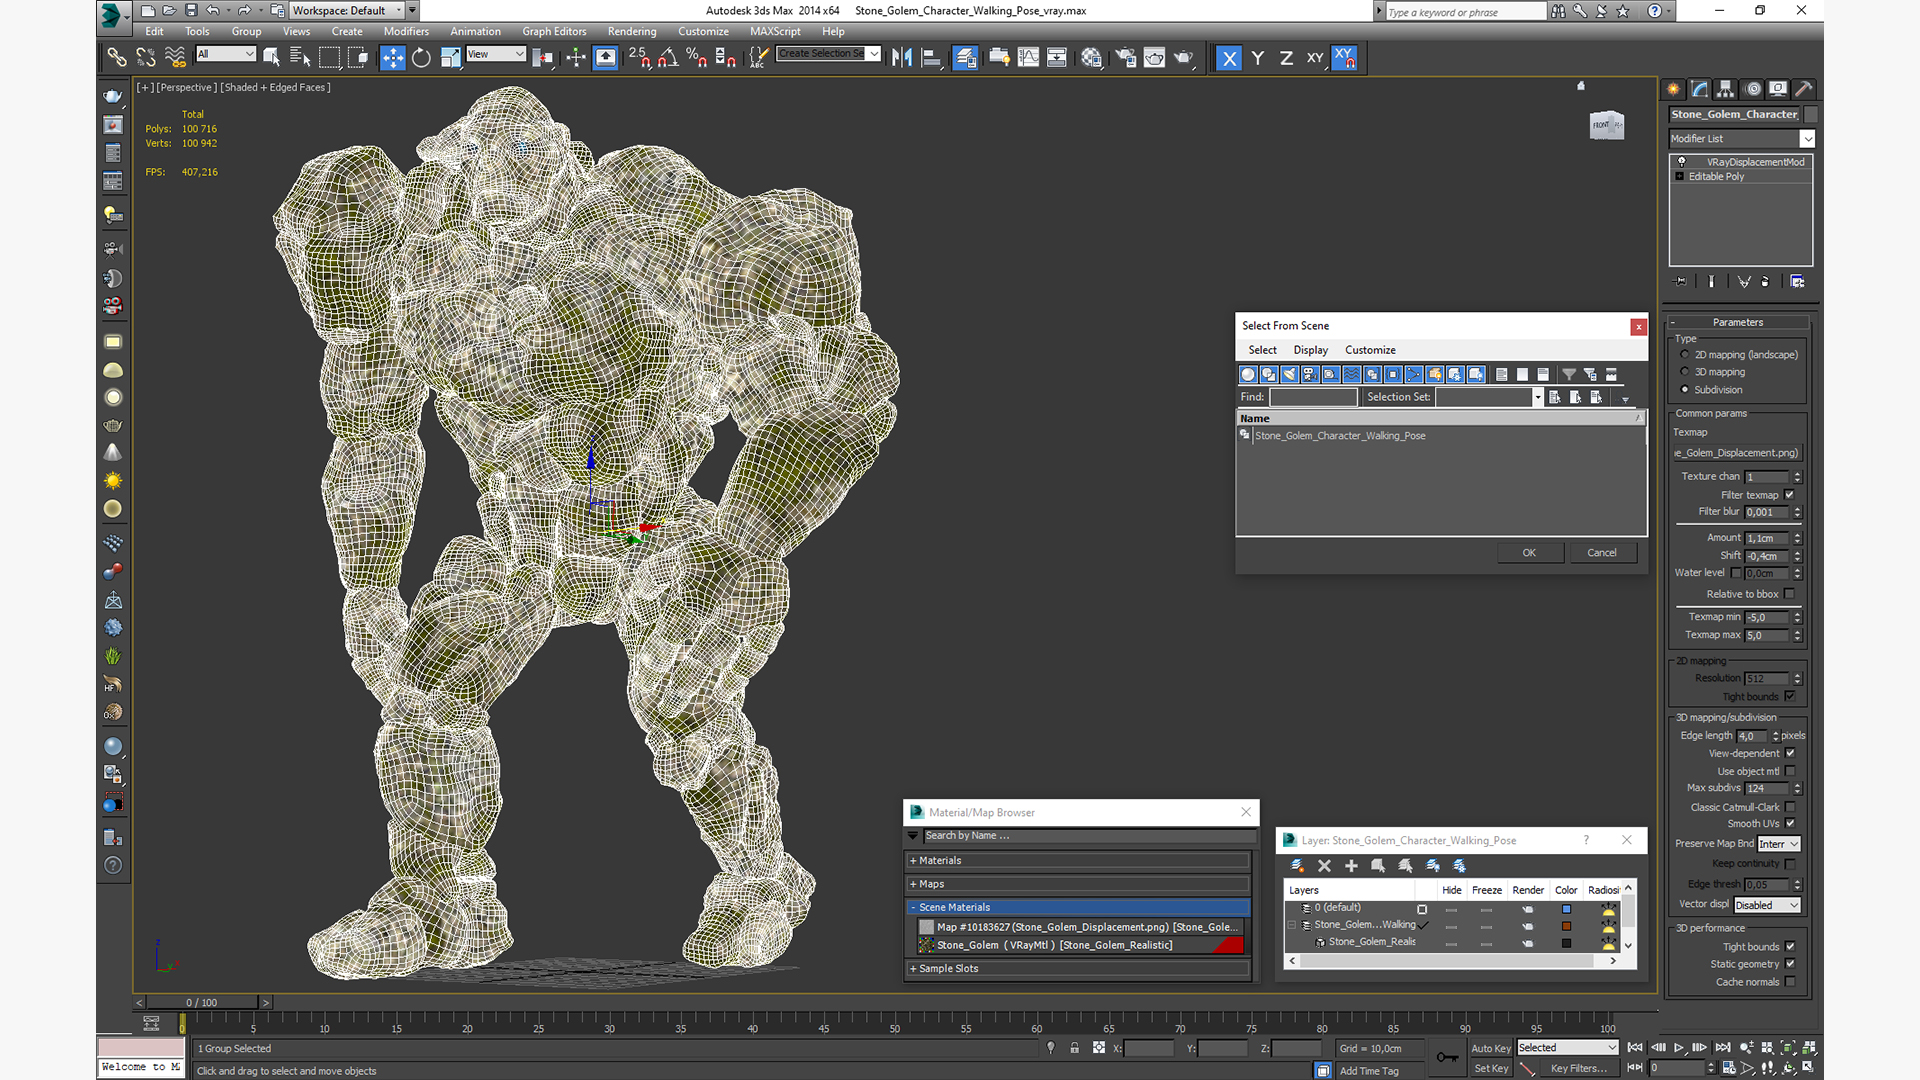The height and width of the screenshot is (1080, 1920).
Task: Click the Render Production teapot icon
Action: click(x=1184, y=58)
